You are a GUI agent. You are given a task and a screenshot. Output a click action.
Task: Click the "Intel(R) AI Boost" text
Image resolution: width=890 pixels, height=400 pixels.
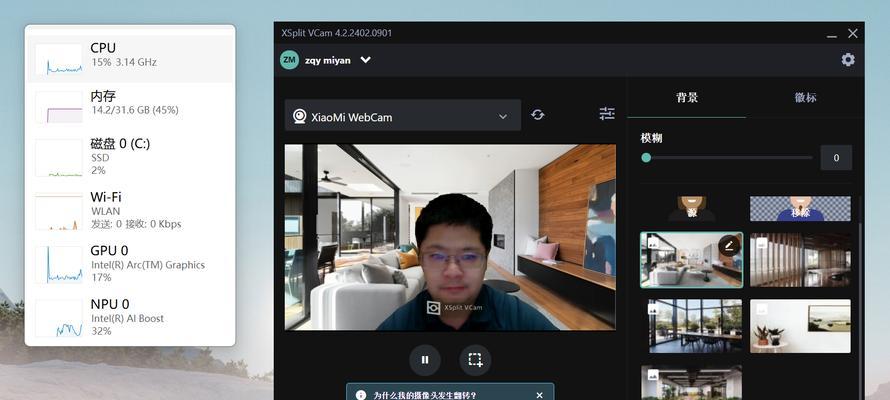click(127, 318)
